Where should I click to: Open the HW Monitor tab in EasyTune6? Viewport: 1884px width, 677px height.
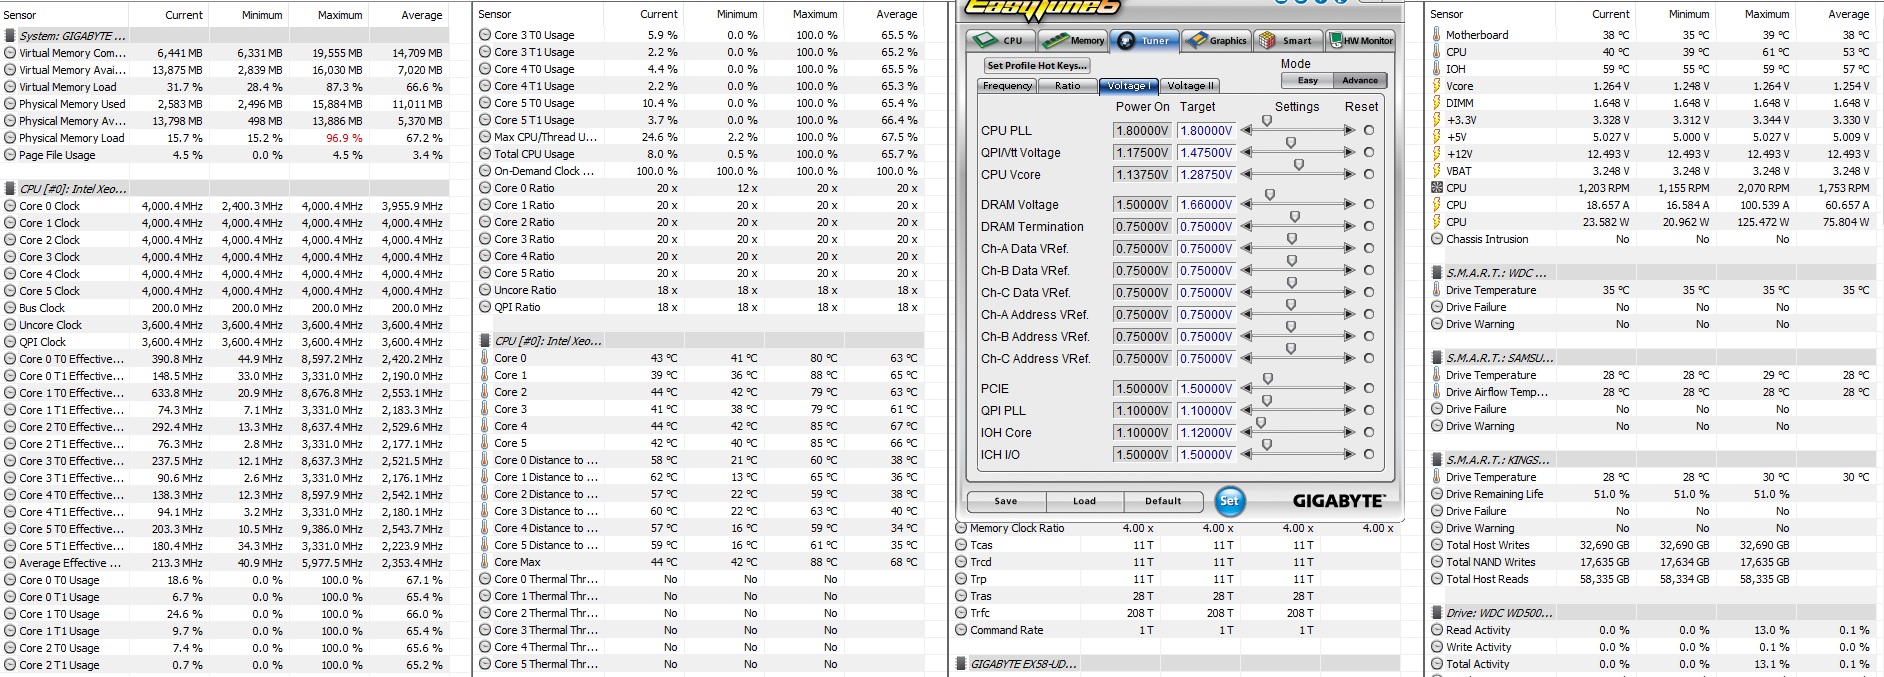1360,40
